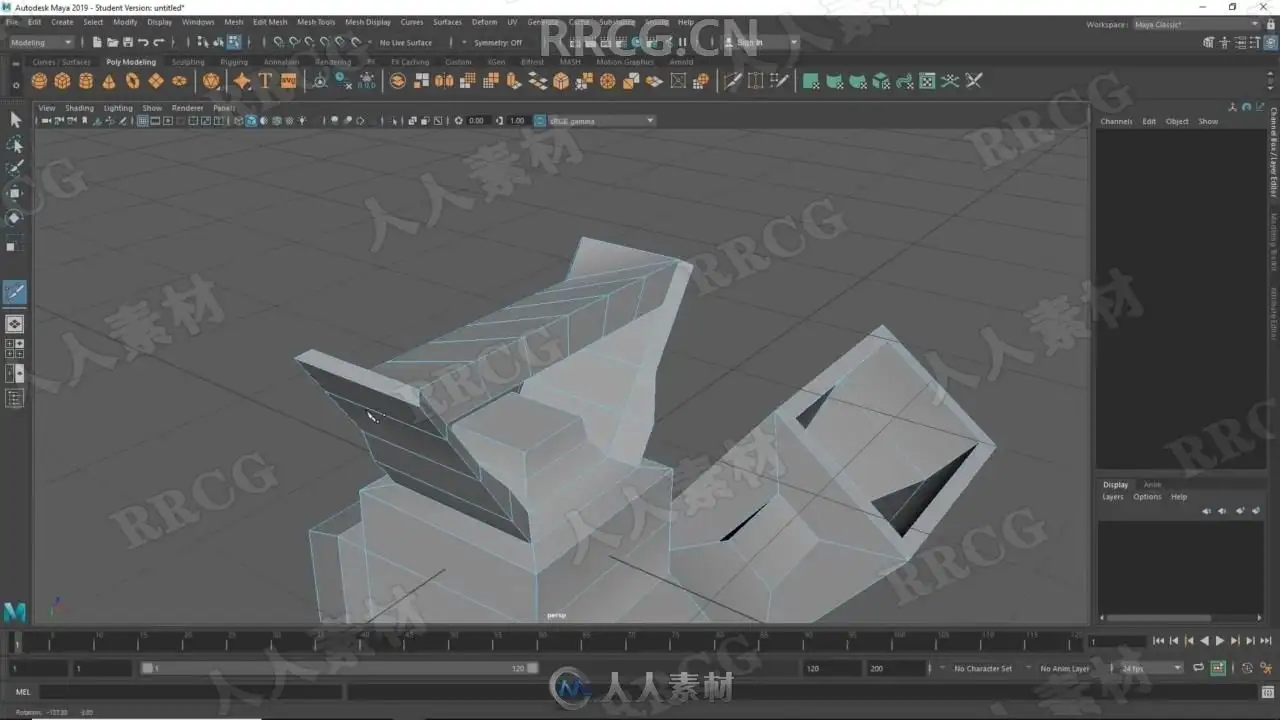Screen dimensions: 1280x720
Task: Open the No Character Set dropdown
Action: [x=983, y=668]
